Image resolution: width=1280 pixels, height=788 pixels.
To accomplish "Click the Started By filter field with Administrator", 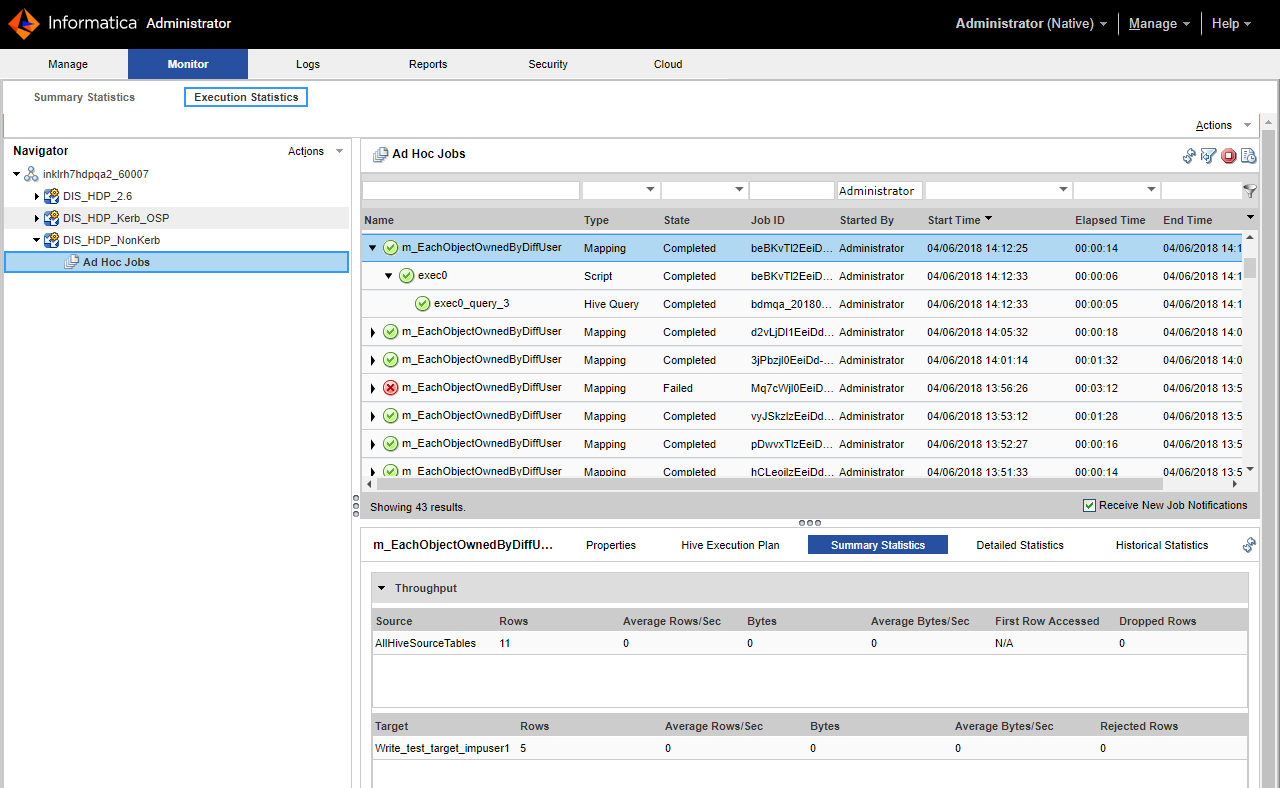I will (880, 190).
